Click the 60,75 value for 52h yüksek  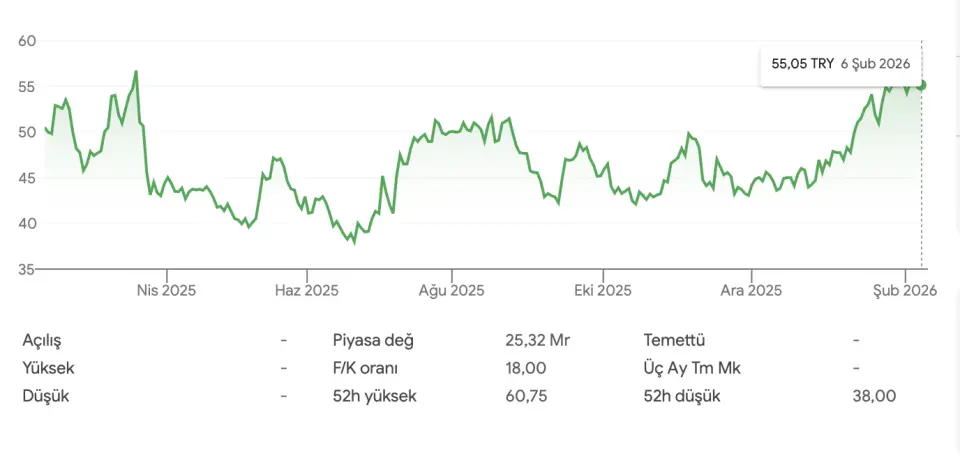[x=526, y=396]
